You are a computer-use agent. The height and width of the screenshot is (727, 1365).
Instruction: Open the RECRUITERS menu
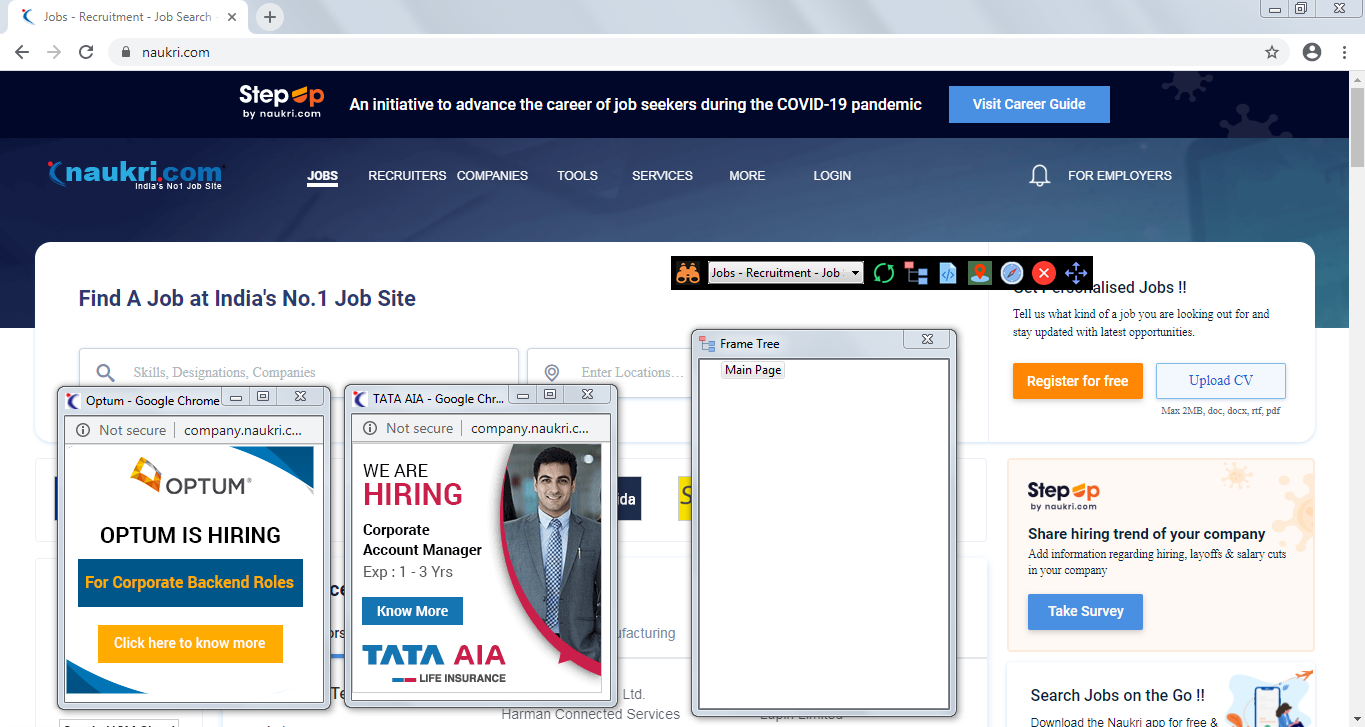[x=407, y=175]
